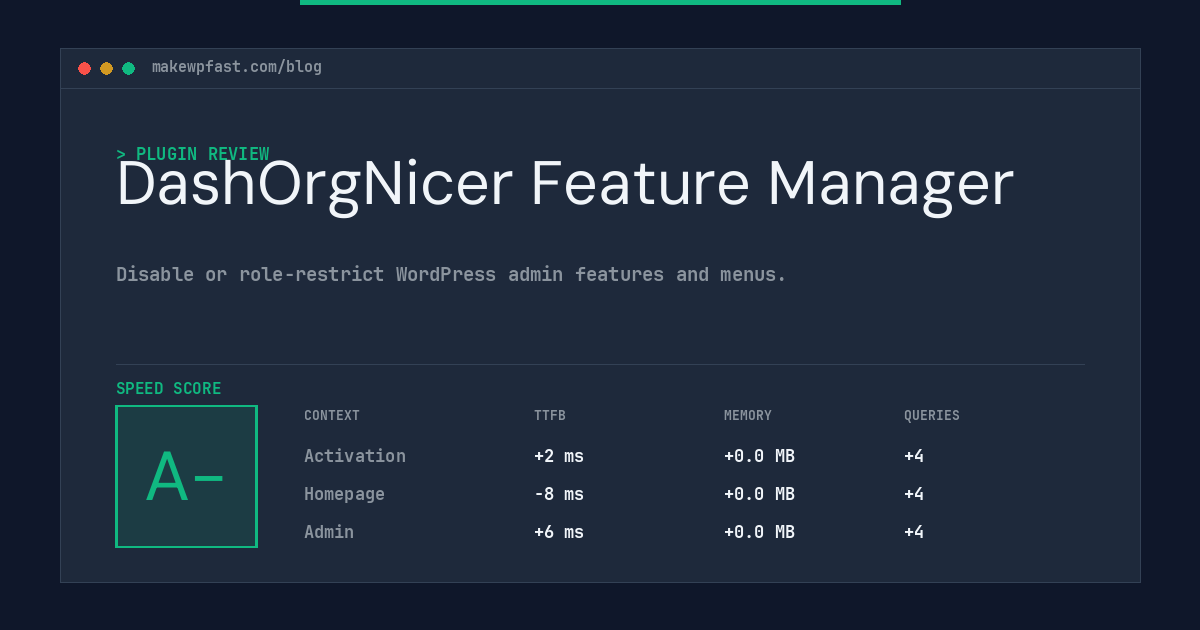Click the CONTEXT column header
This screenshot has width=1200, height=630.
[x=332, y=416]
